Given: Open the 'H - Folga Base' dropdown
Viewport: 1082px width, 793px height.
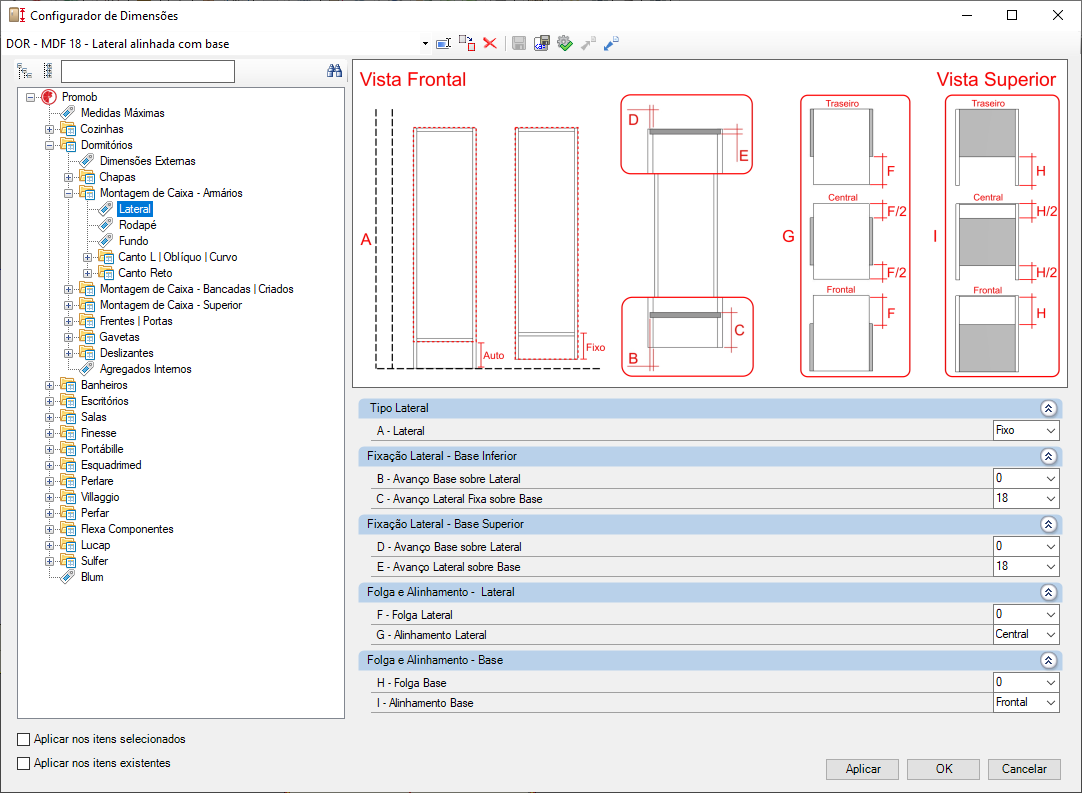Looking at the screenshot, I should 1026,683.
